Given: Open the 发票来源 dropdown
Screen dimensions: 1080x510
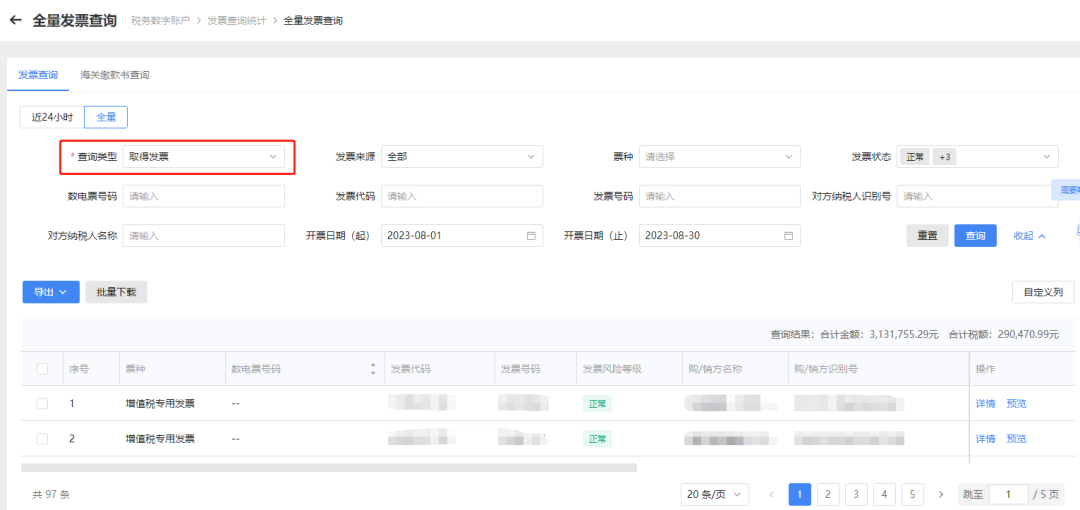Looking at the screenshot, I should point(461,157).
